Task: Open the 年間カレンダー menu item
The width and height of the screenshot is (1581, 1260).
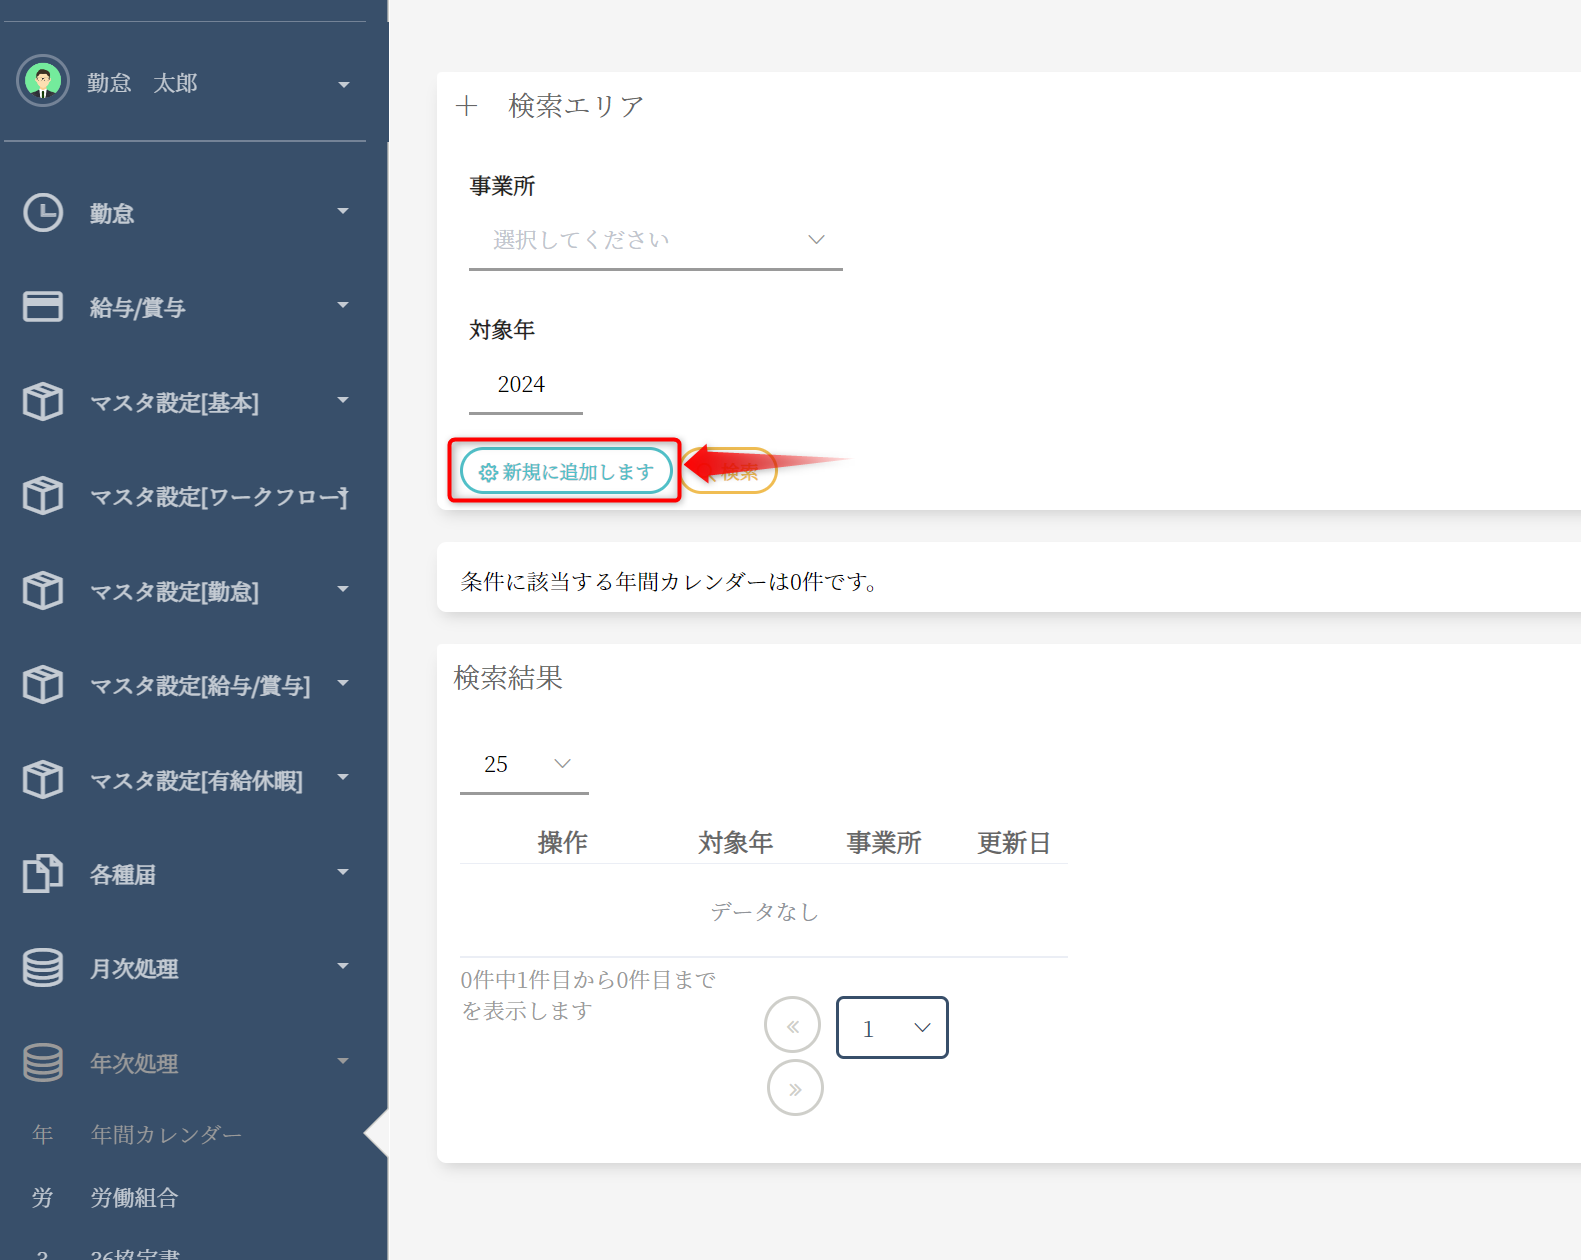Action: [x=166, y=1135]
